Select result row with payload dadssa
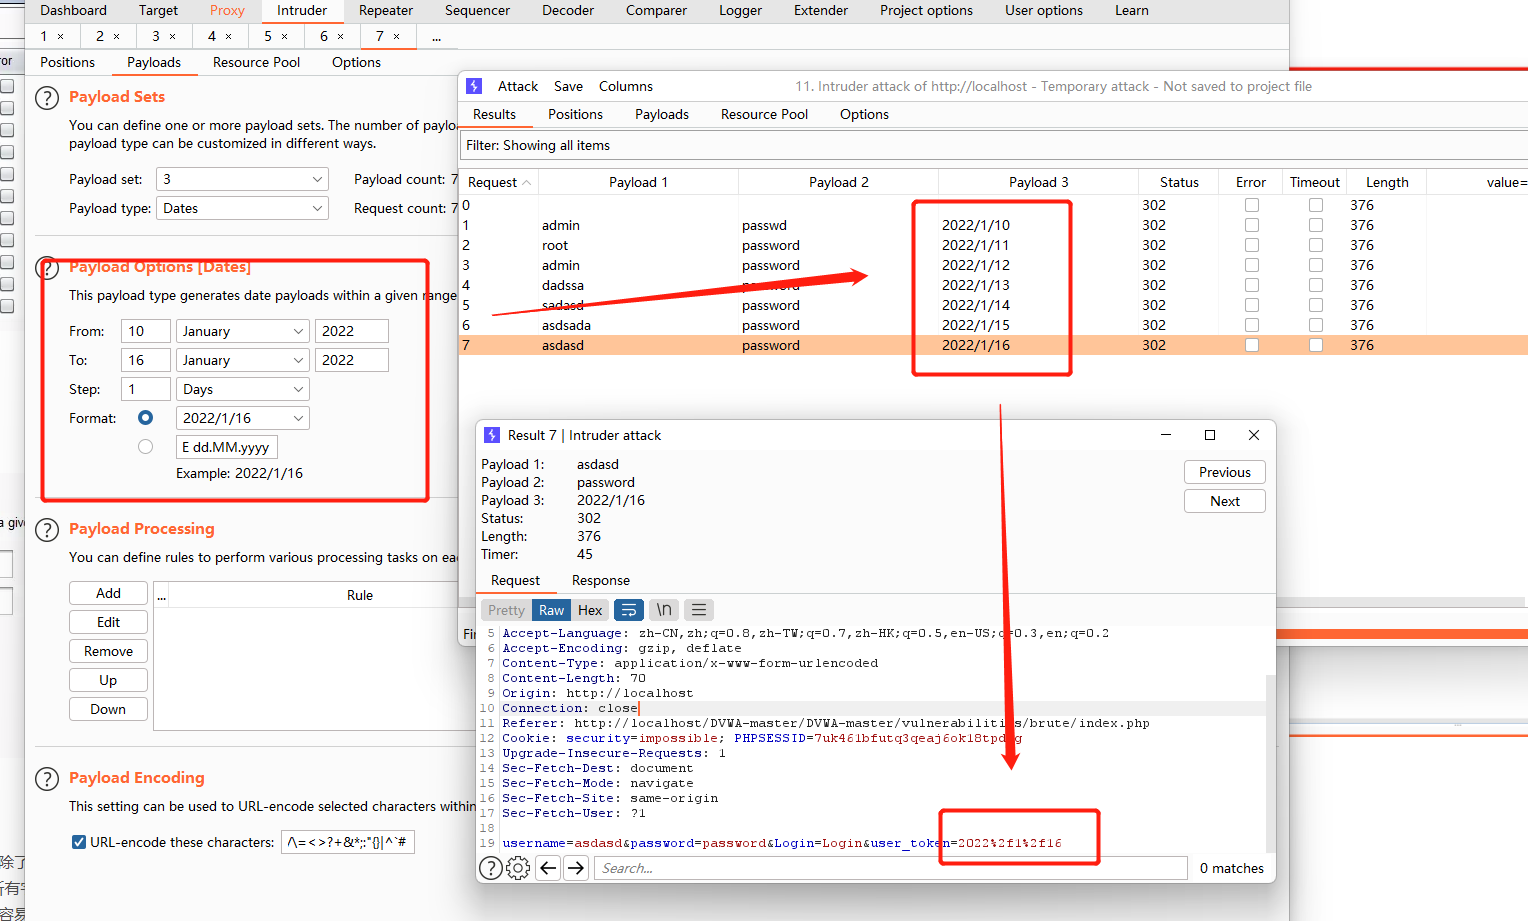 (993, 285)
